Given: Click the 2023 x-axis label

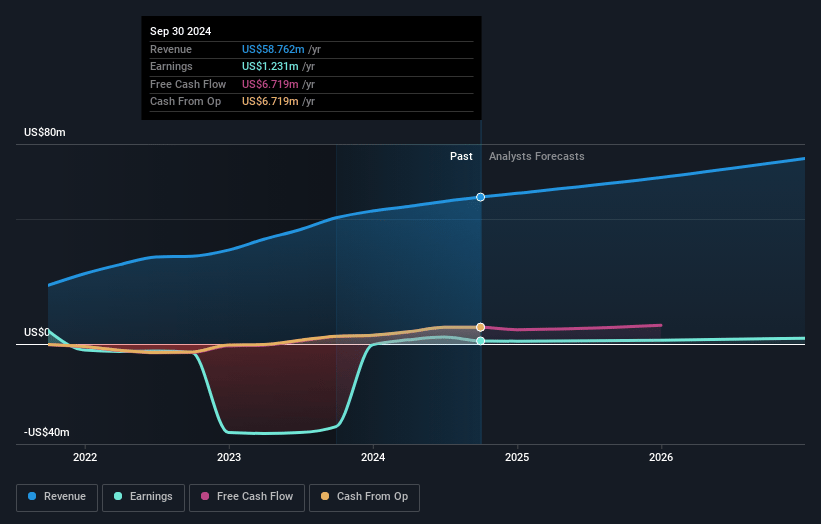Looking at the screenshot, I should coord(229,457).
